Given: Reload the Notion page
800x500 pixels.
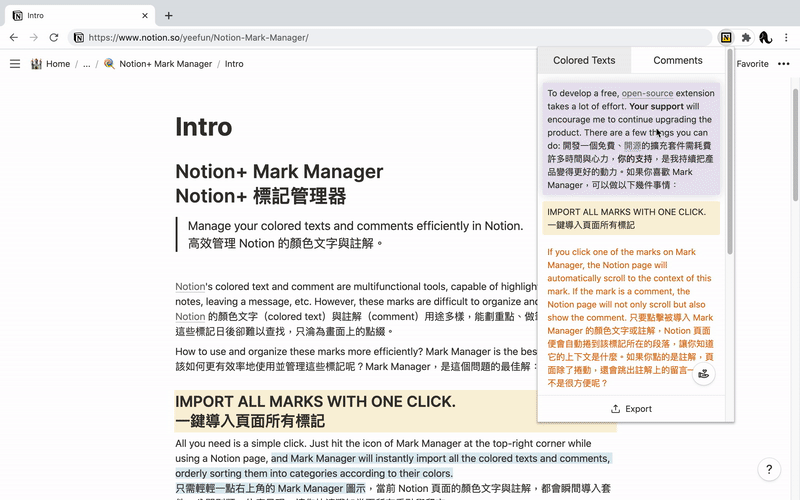Looking at the screenshot, I should (x=54, y=37).
